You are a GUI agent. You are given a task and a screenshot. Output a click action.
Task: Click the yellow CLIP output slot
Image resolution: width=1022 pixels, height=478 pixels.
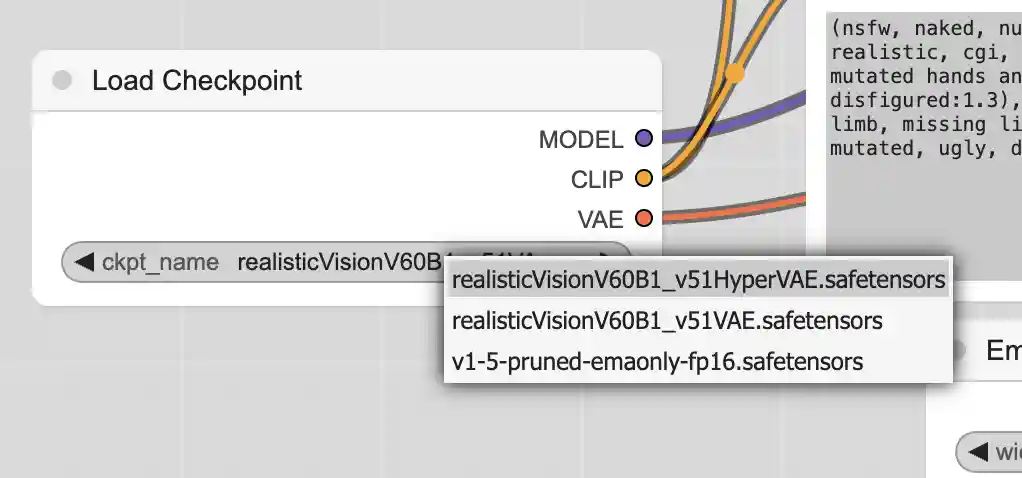(x=644, y=178)
